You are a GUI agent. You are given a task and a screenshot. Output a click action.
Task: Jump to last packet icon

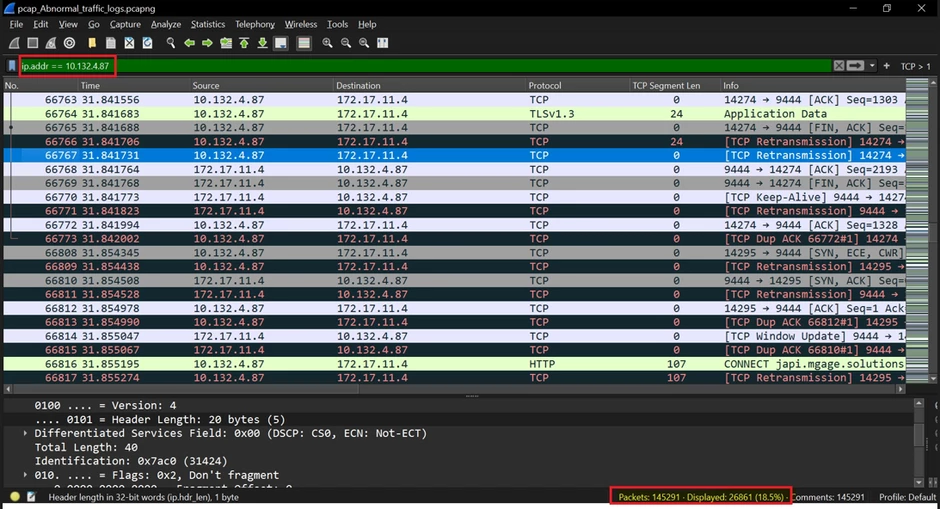(x=263, y=43)
